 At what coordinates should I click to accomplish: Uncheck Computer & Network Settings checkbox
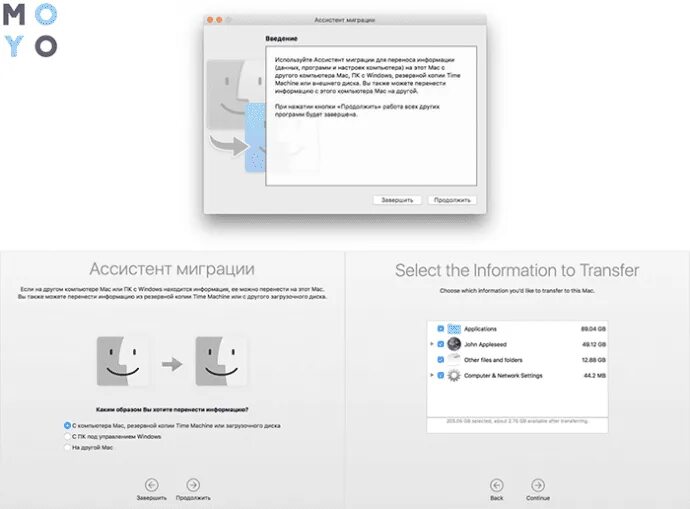pyautogui.click(x=440, y=375)
